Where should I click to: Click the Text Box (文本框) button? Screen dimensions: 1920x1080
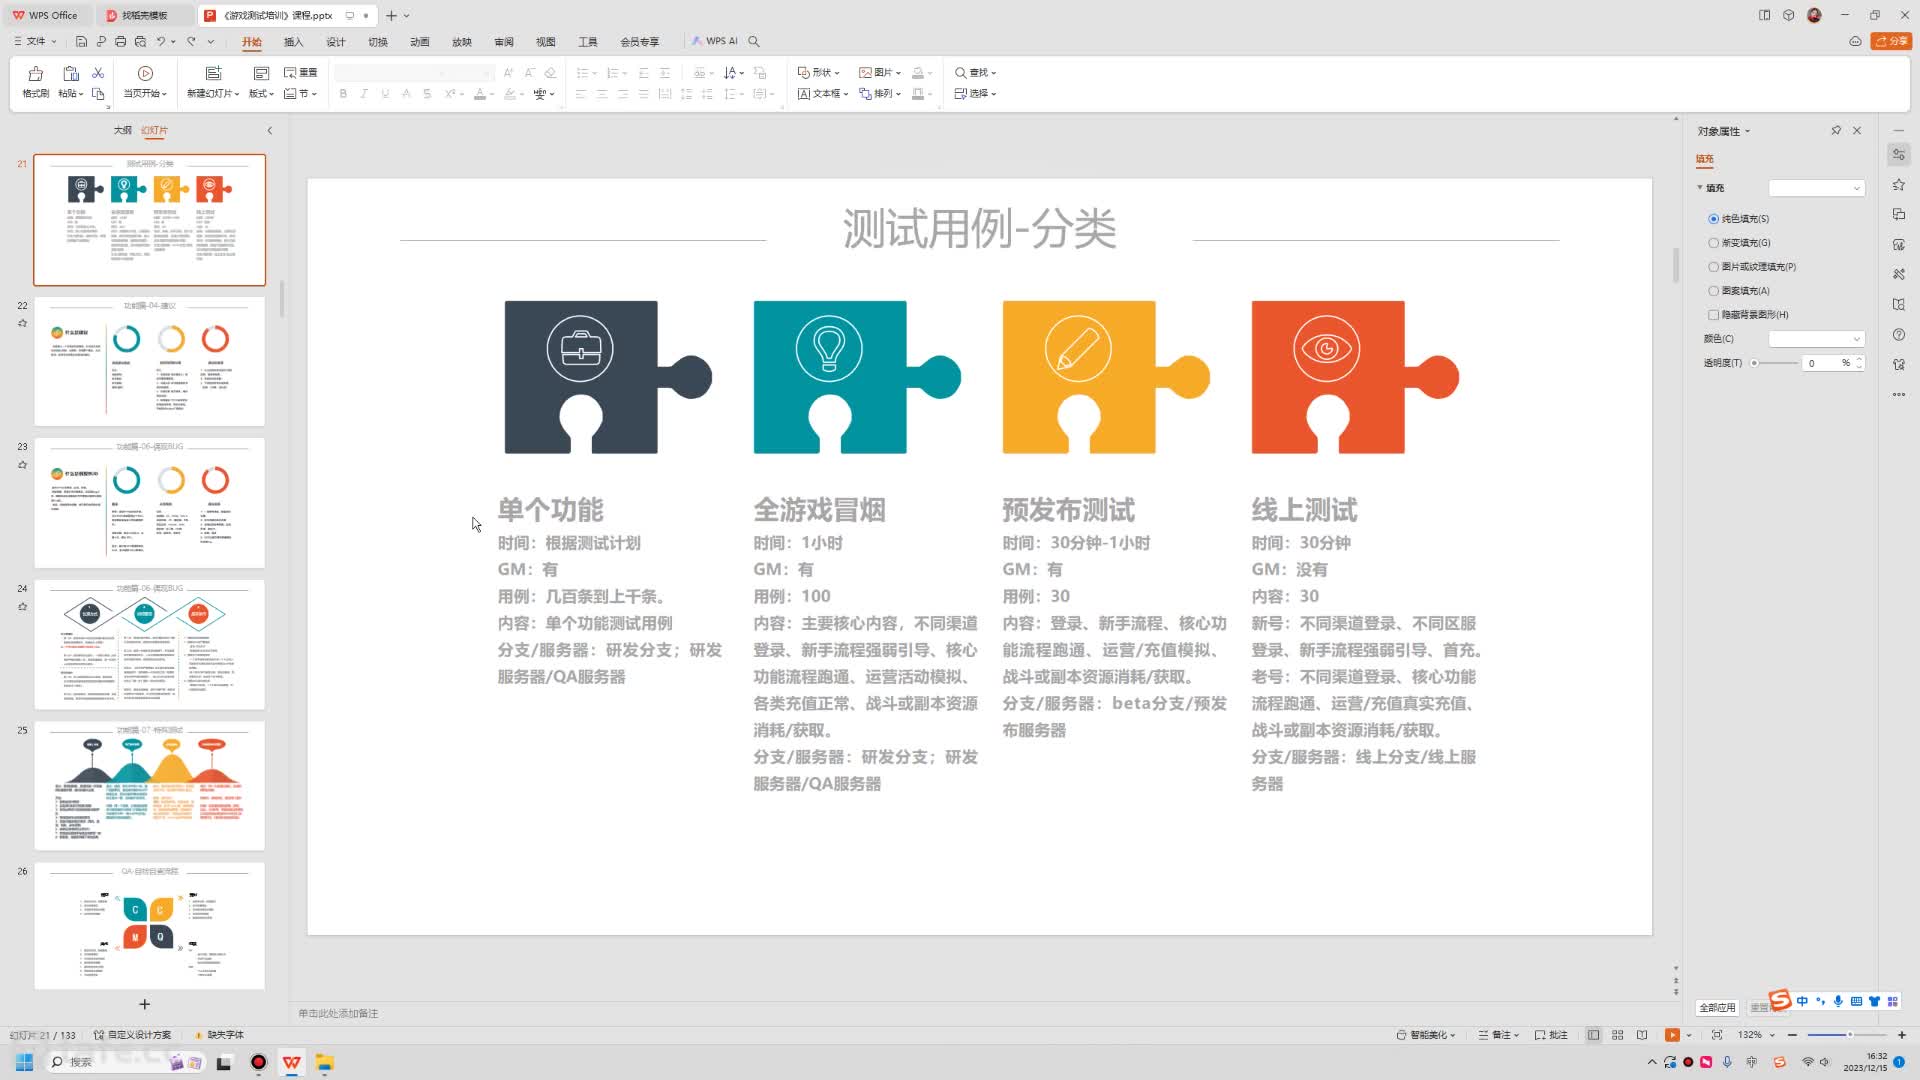823,94
